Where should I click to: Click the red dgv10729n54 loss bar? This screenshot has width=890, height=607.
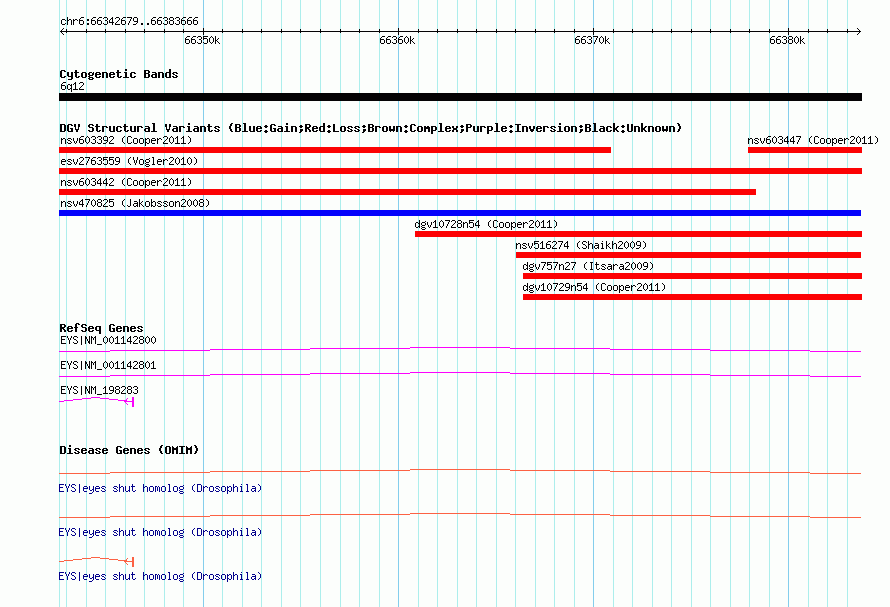[x=692, y=297]
